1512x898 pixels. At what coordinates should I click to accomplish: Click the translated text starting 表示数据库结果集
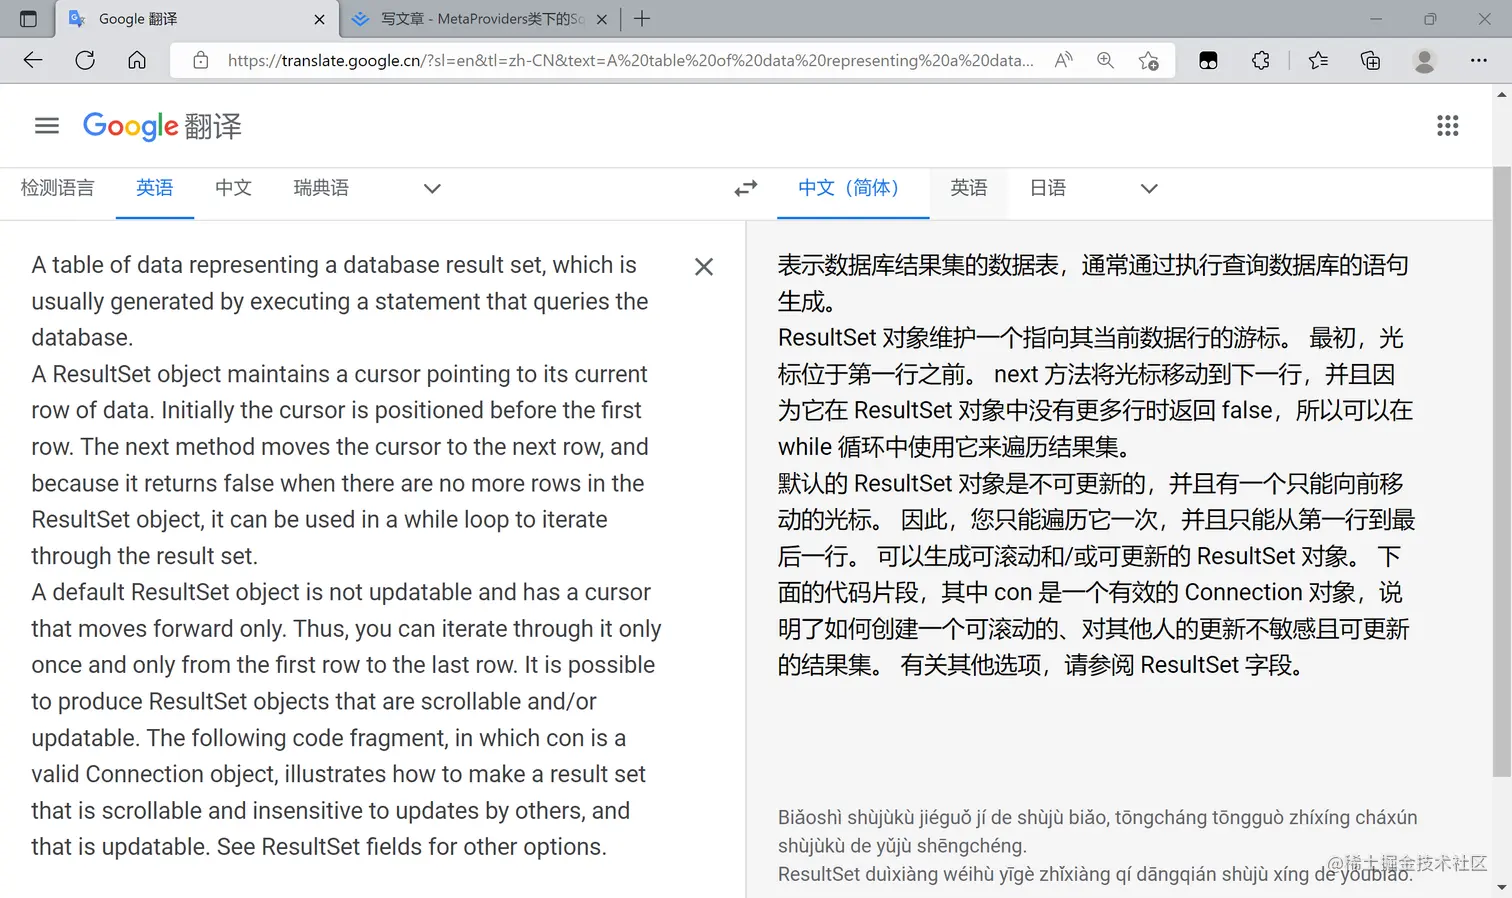[x=1094, y=283]
